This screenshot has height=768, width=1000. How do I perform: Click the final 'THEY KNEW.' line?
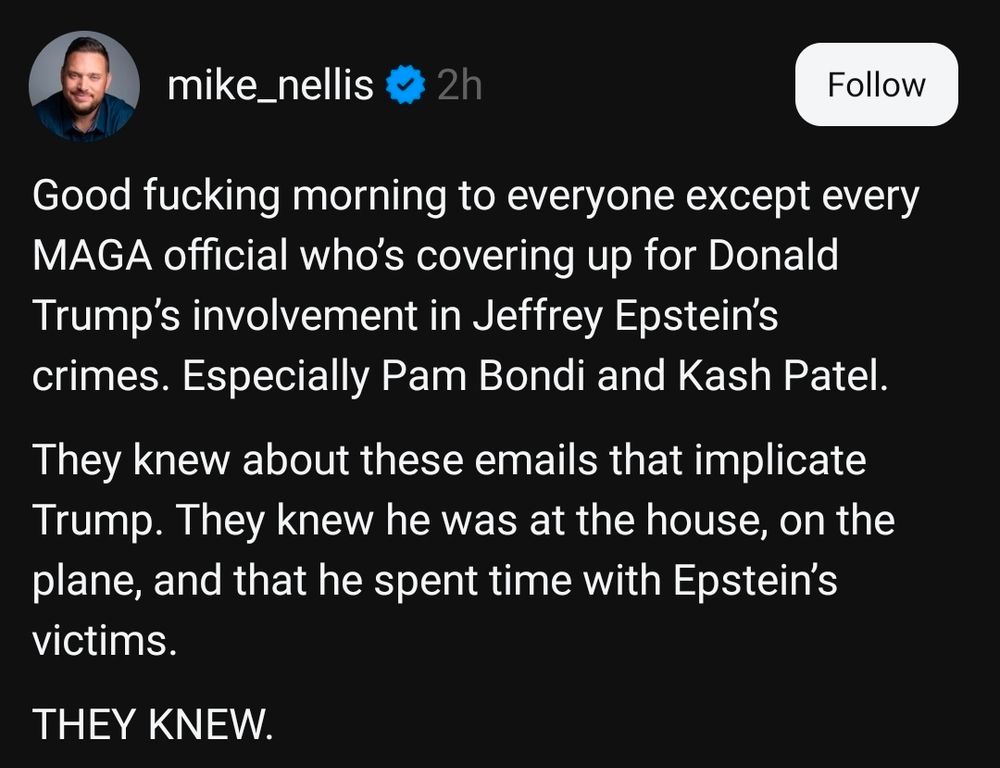[152, 723]
